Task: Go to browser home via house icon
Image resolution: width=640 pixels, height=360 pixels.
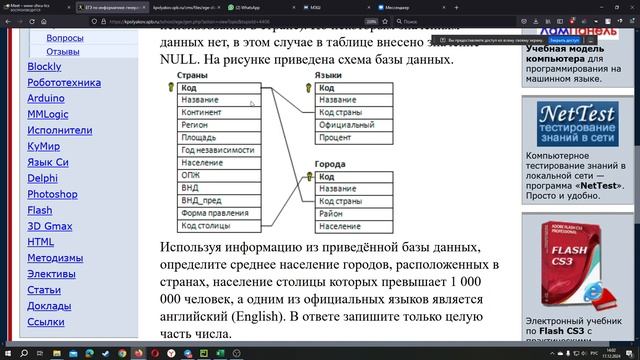Action: [44, 21]
